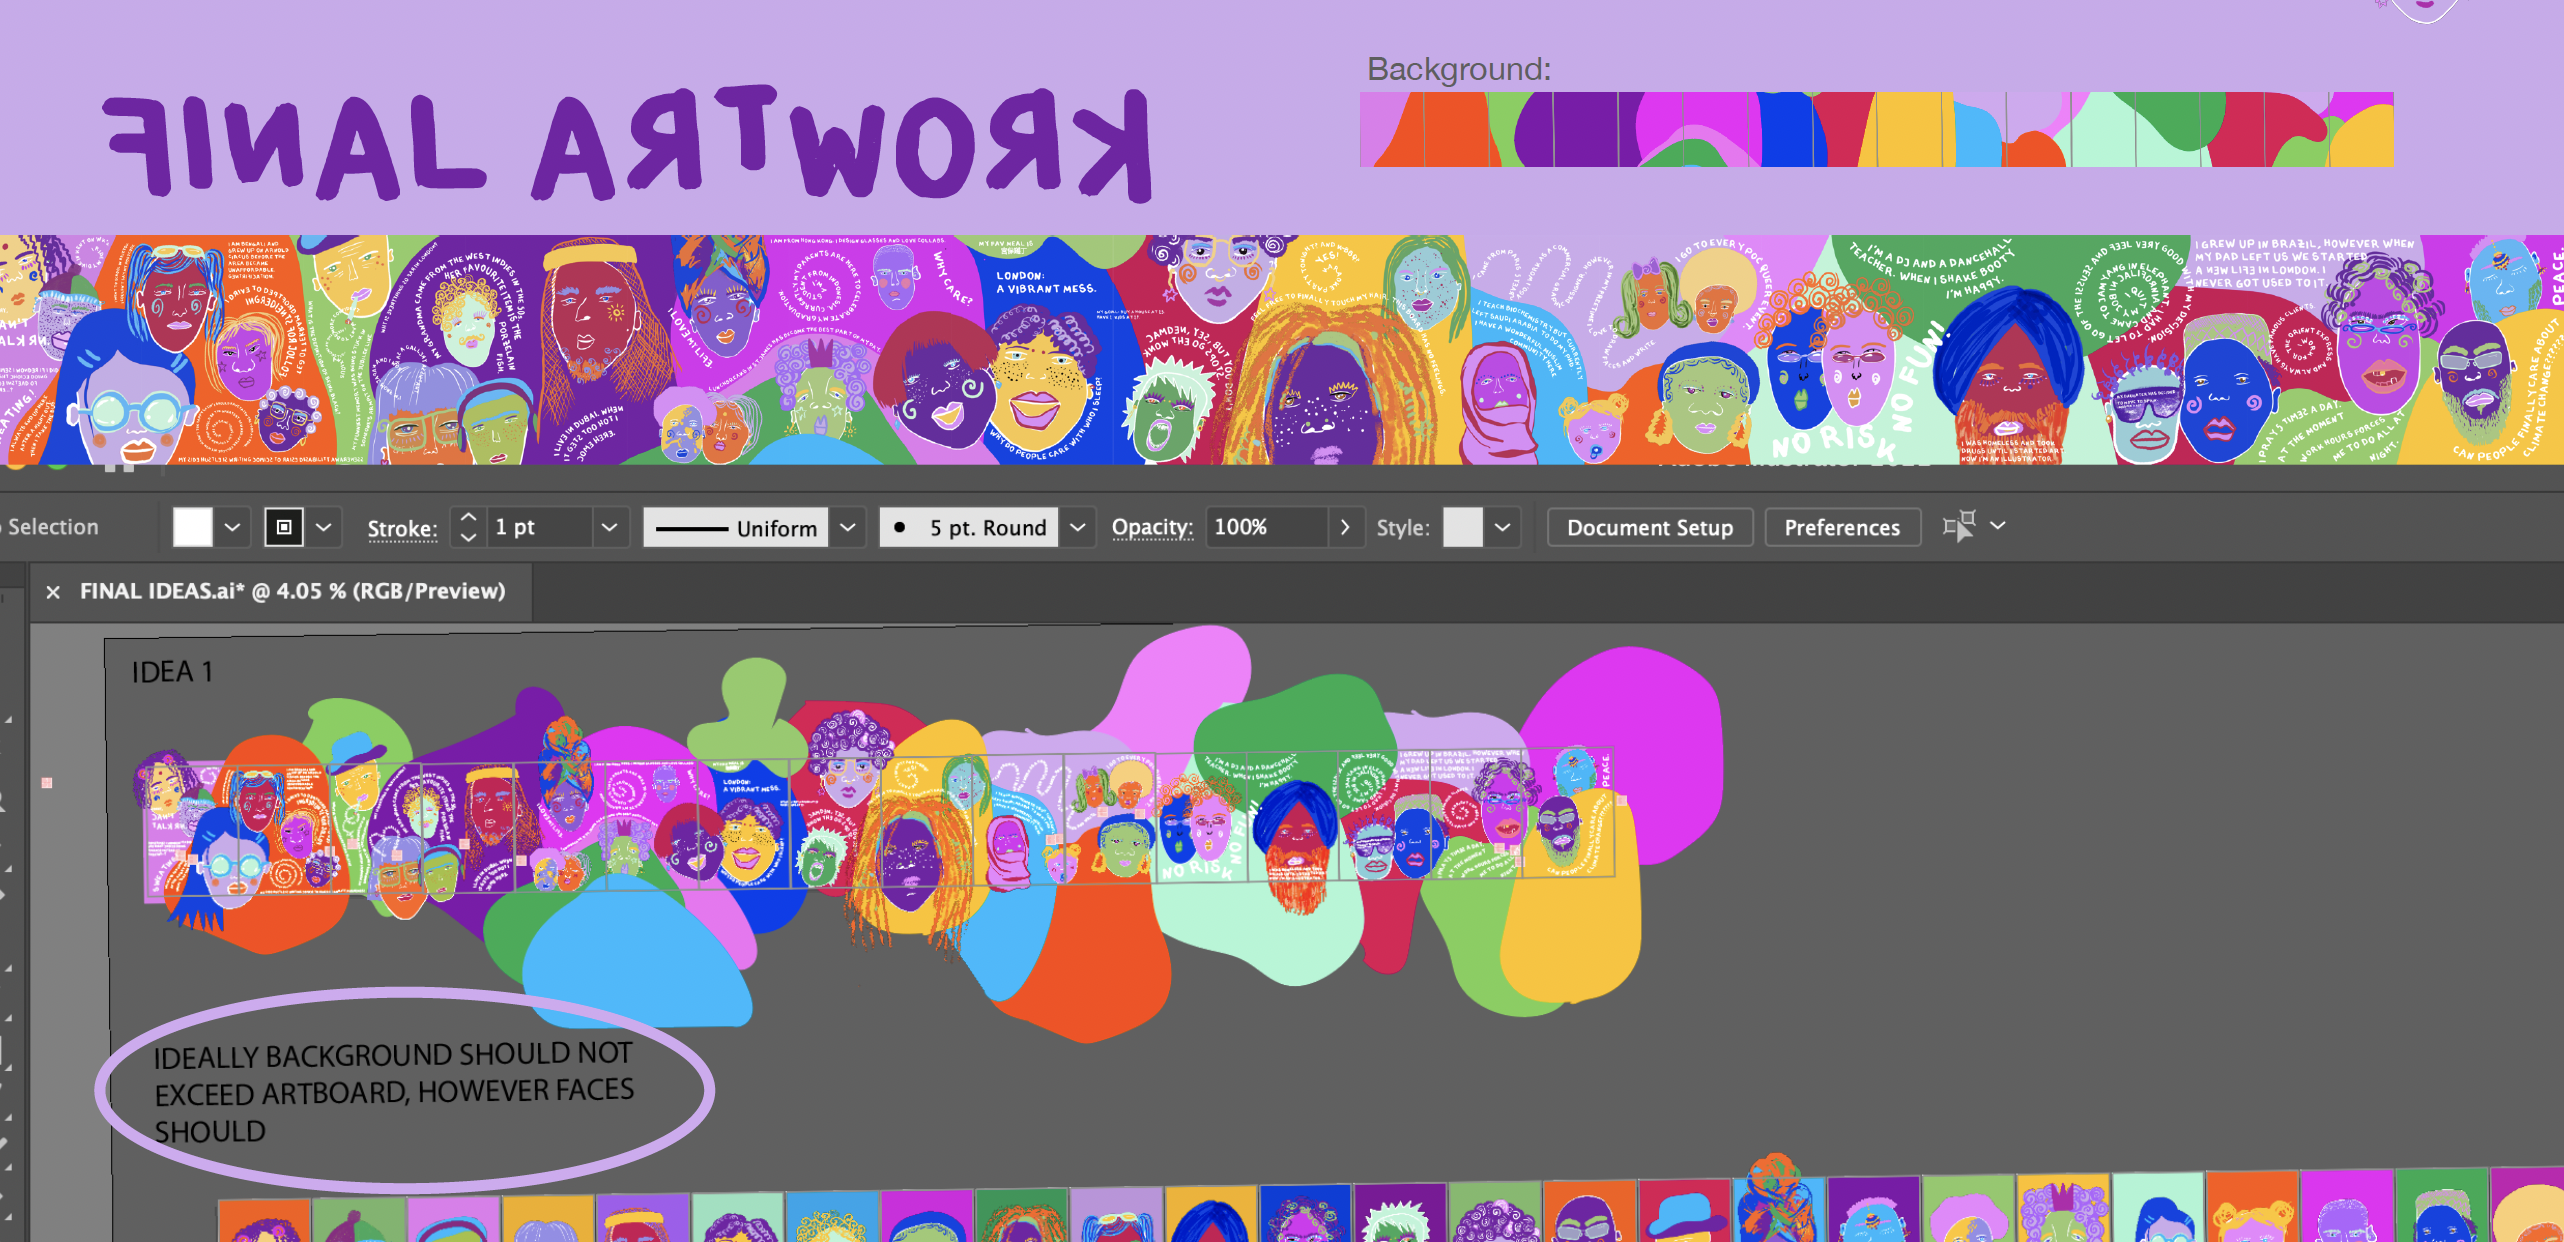The height and width of the screenshot is (1242, 2564).
Task: Click the Opacity panel link
Action: [x=1152, y=527]
